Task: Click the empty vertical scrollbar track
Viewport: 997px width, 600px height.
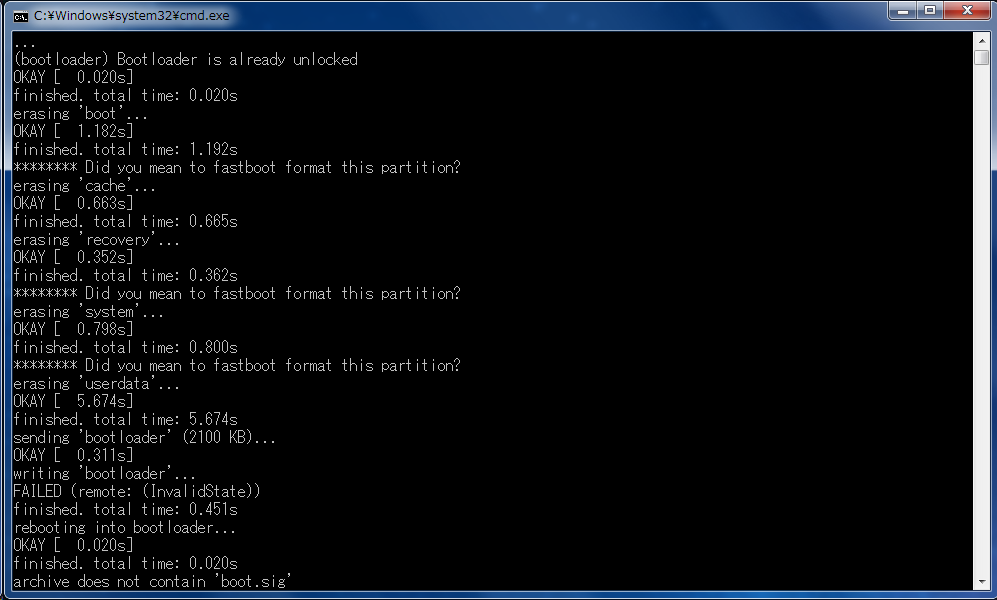Action: 981,318
